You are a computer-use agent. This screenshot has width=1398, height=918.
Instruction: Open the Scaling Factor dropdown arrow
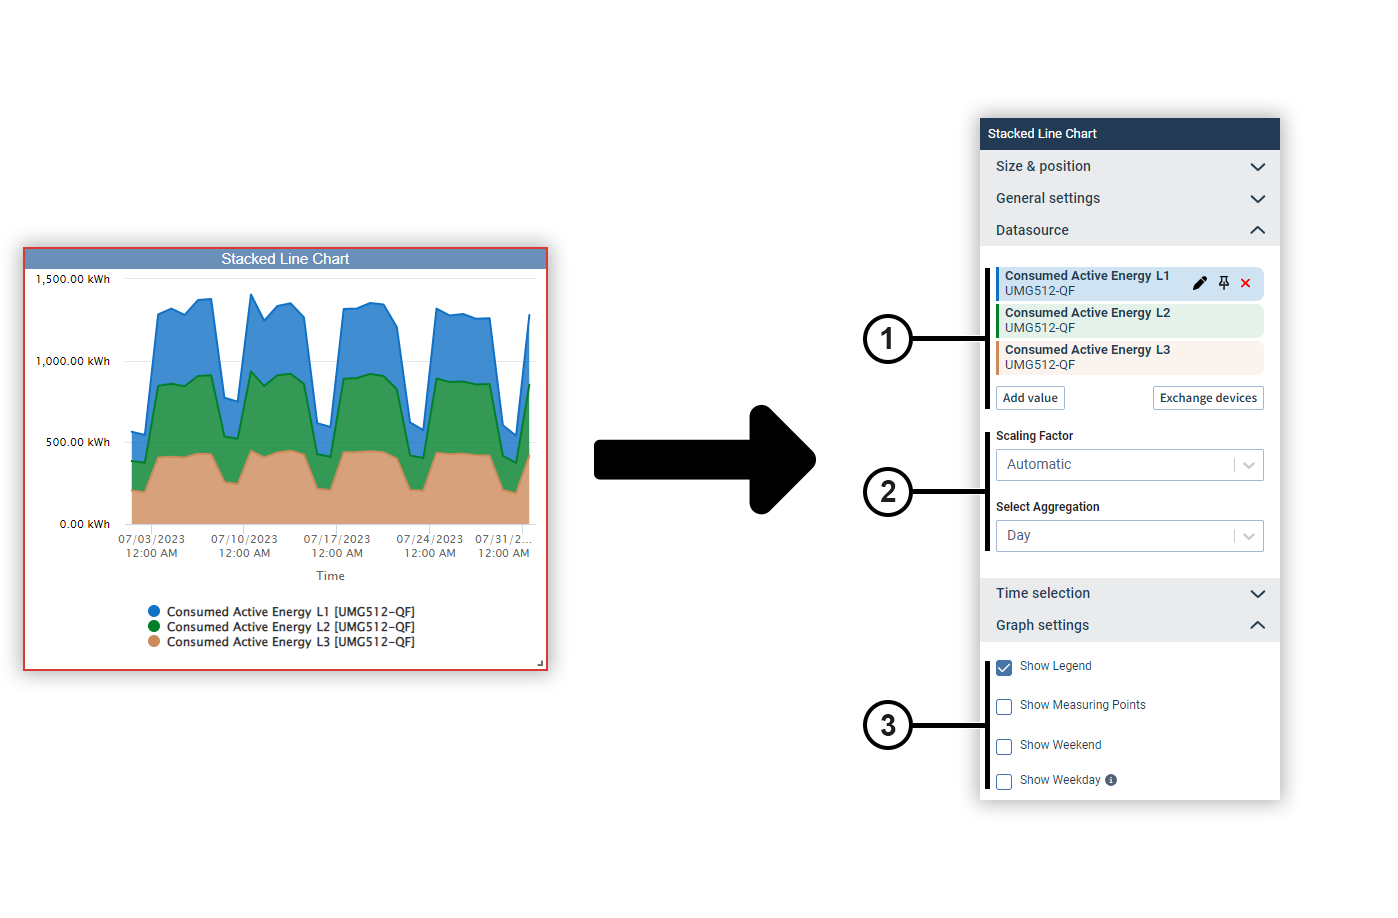(x=1248, y=464)
